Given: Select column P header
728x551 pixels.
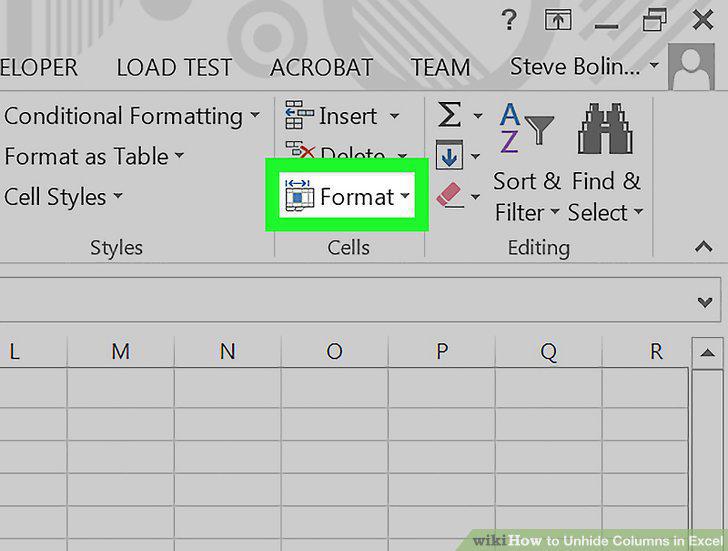Looking at the screenshot, I should 442,351.
